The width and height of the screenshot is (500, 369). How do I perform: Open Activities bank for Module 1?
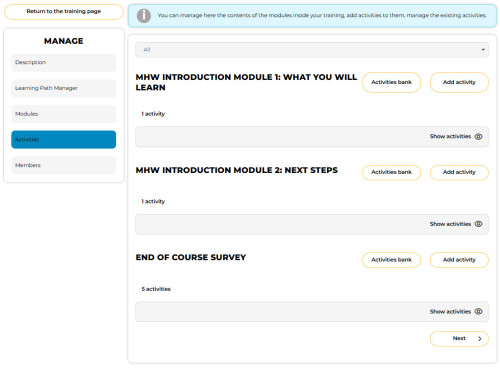pyautogui.click(x=391, y=82)
